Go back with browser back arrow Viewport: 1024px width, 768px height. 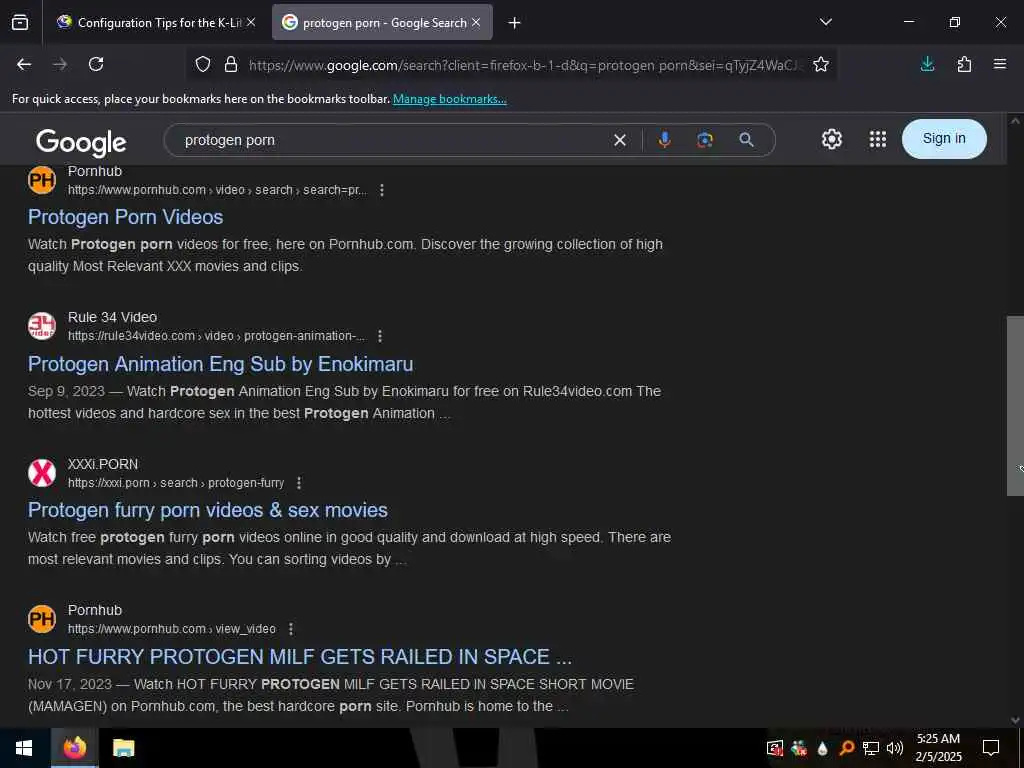pos(24,64)
